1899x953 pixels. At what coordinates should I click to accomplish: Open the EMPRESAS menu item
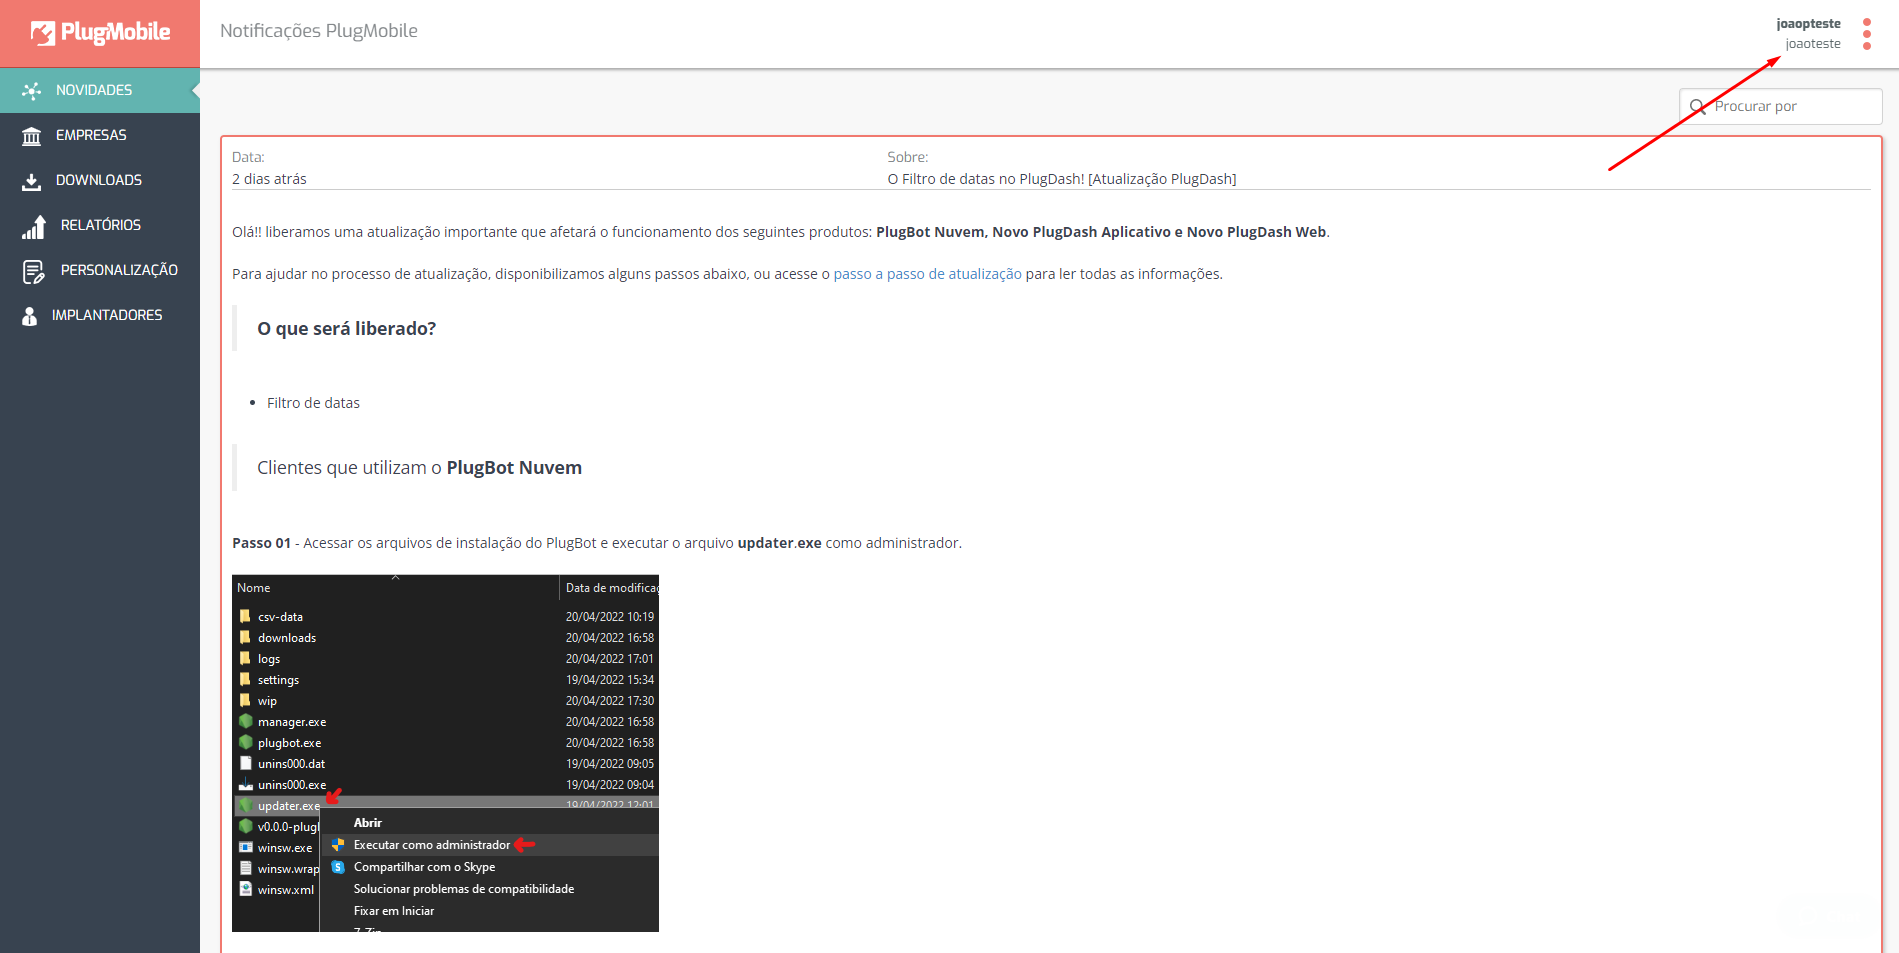pyautogui.click(x=100, y=135)
